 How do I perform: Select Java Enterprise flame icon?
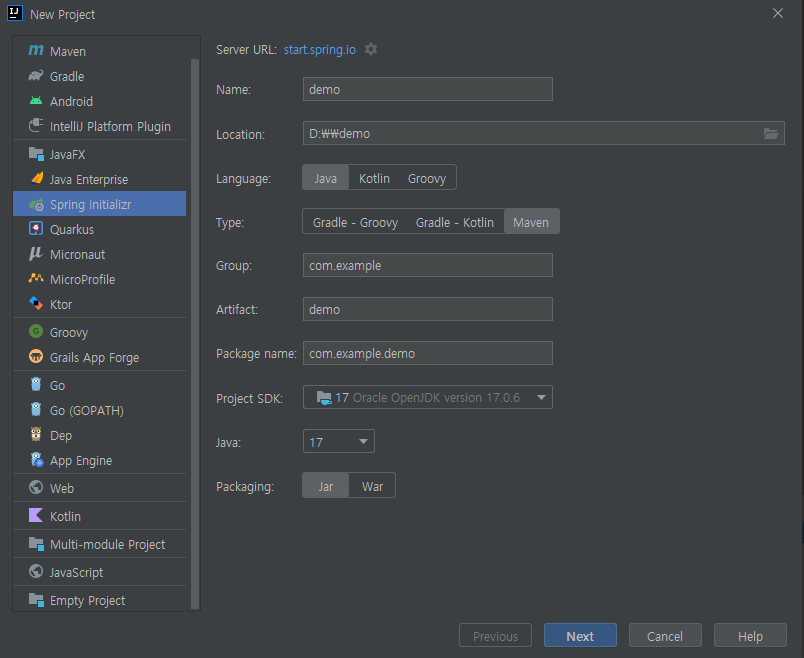tap(36, 179)
